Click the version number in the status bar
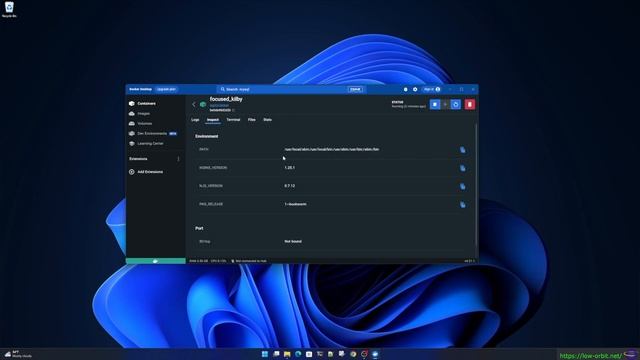Image resolution: width=640 pixels, height=360 pixels. pyautogui.click(x=469, y=261)
